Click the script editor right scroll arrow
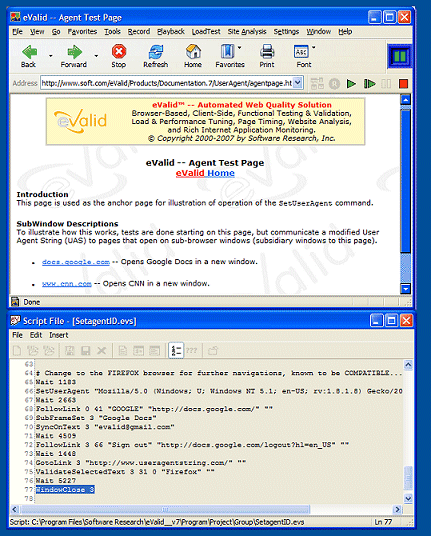The image size is (431, 536). (397, 509)
